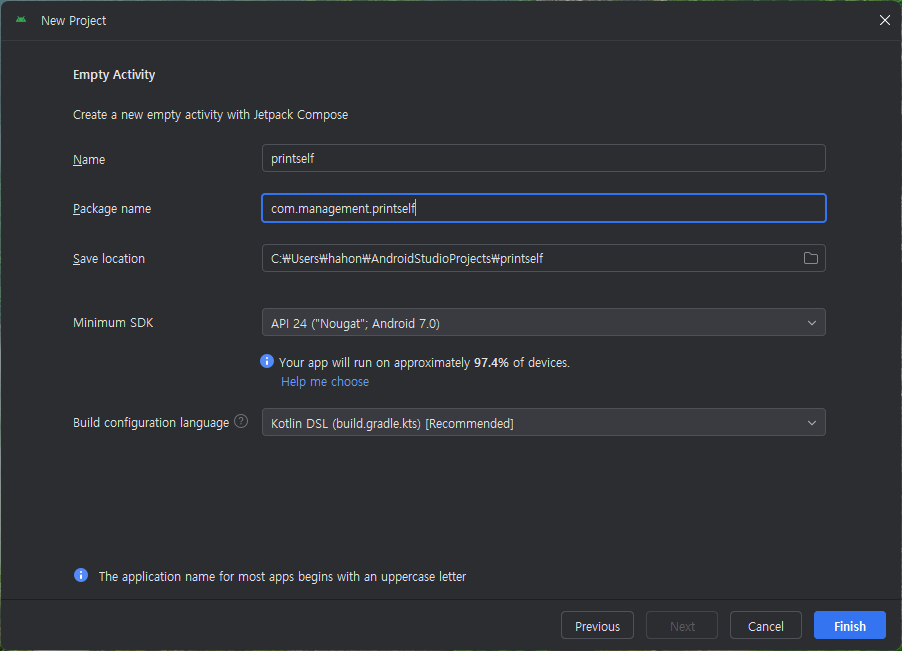This screenshot has height=651, width=902.
Task: Click the 97.4% of devices text
Action: (x=522, y=363)
